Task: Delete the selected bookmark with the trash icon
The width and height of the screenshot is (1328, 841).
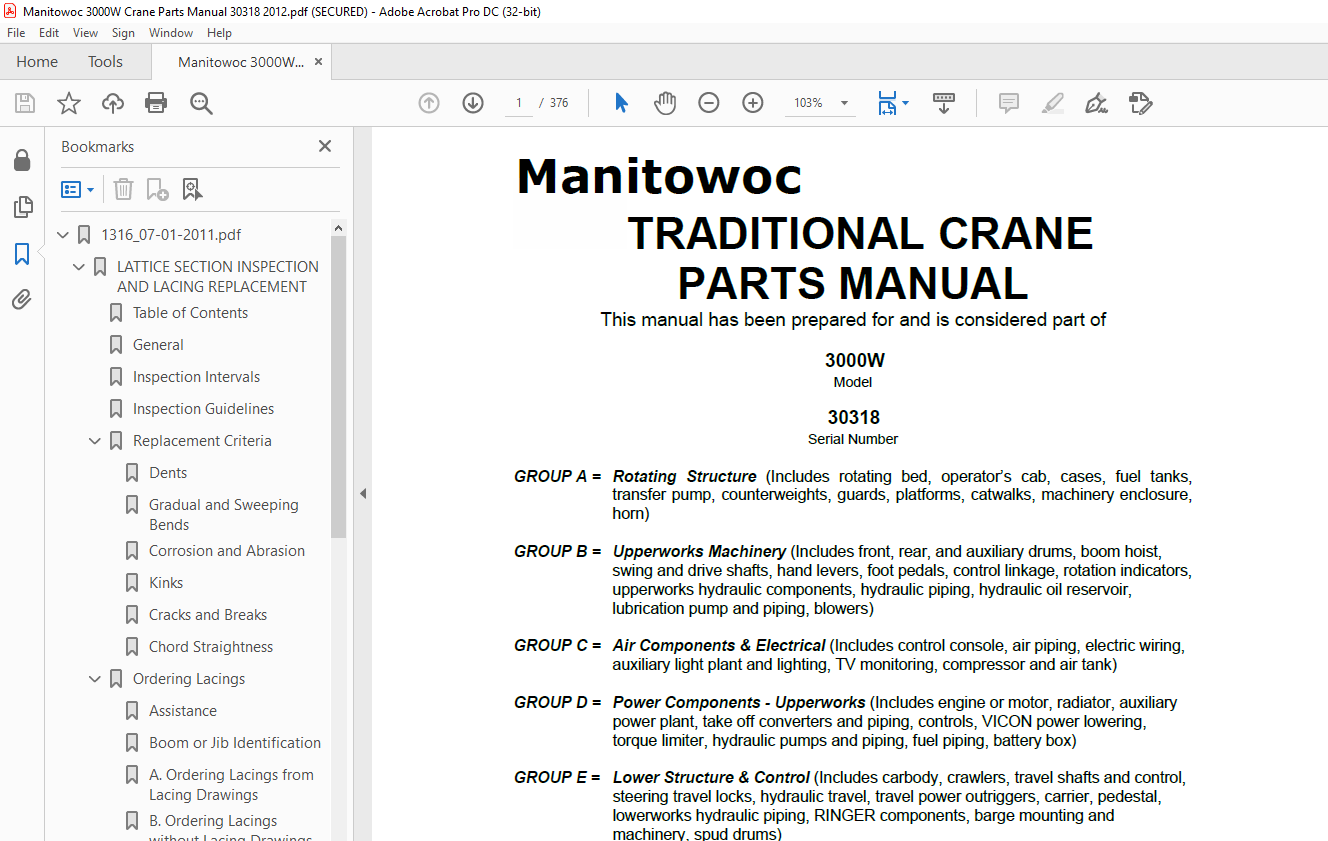Action: (123, 189)
